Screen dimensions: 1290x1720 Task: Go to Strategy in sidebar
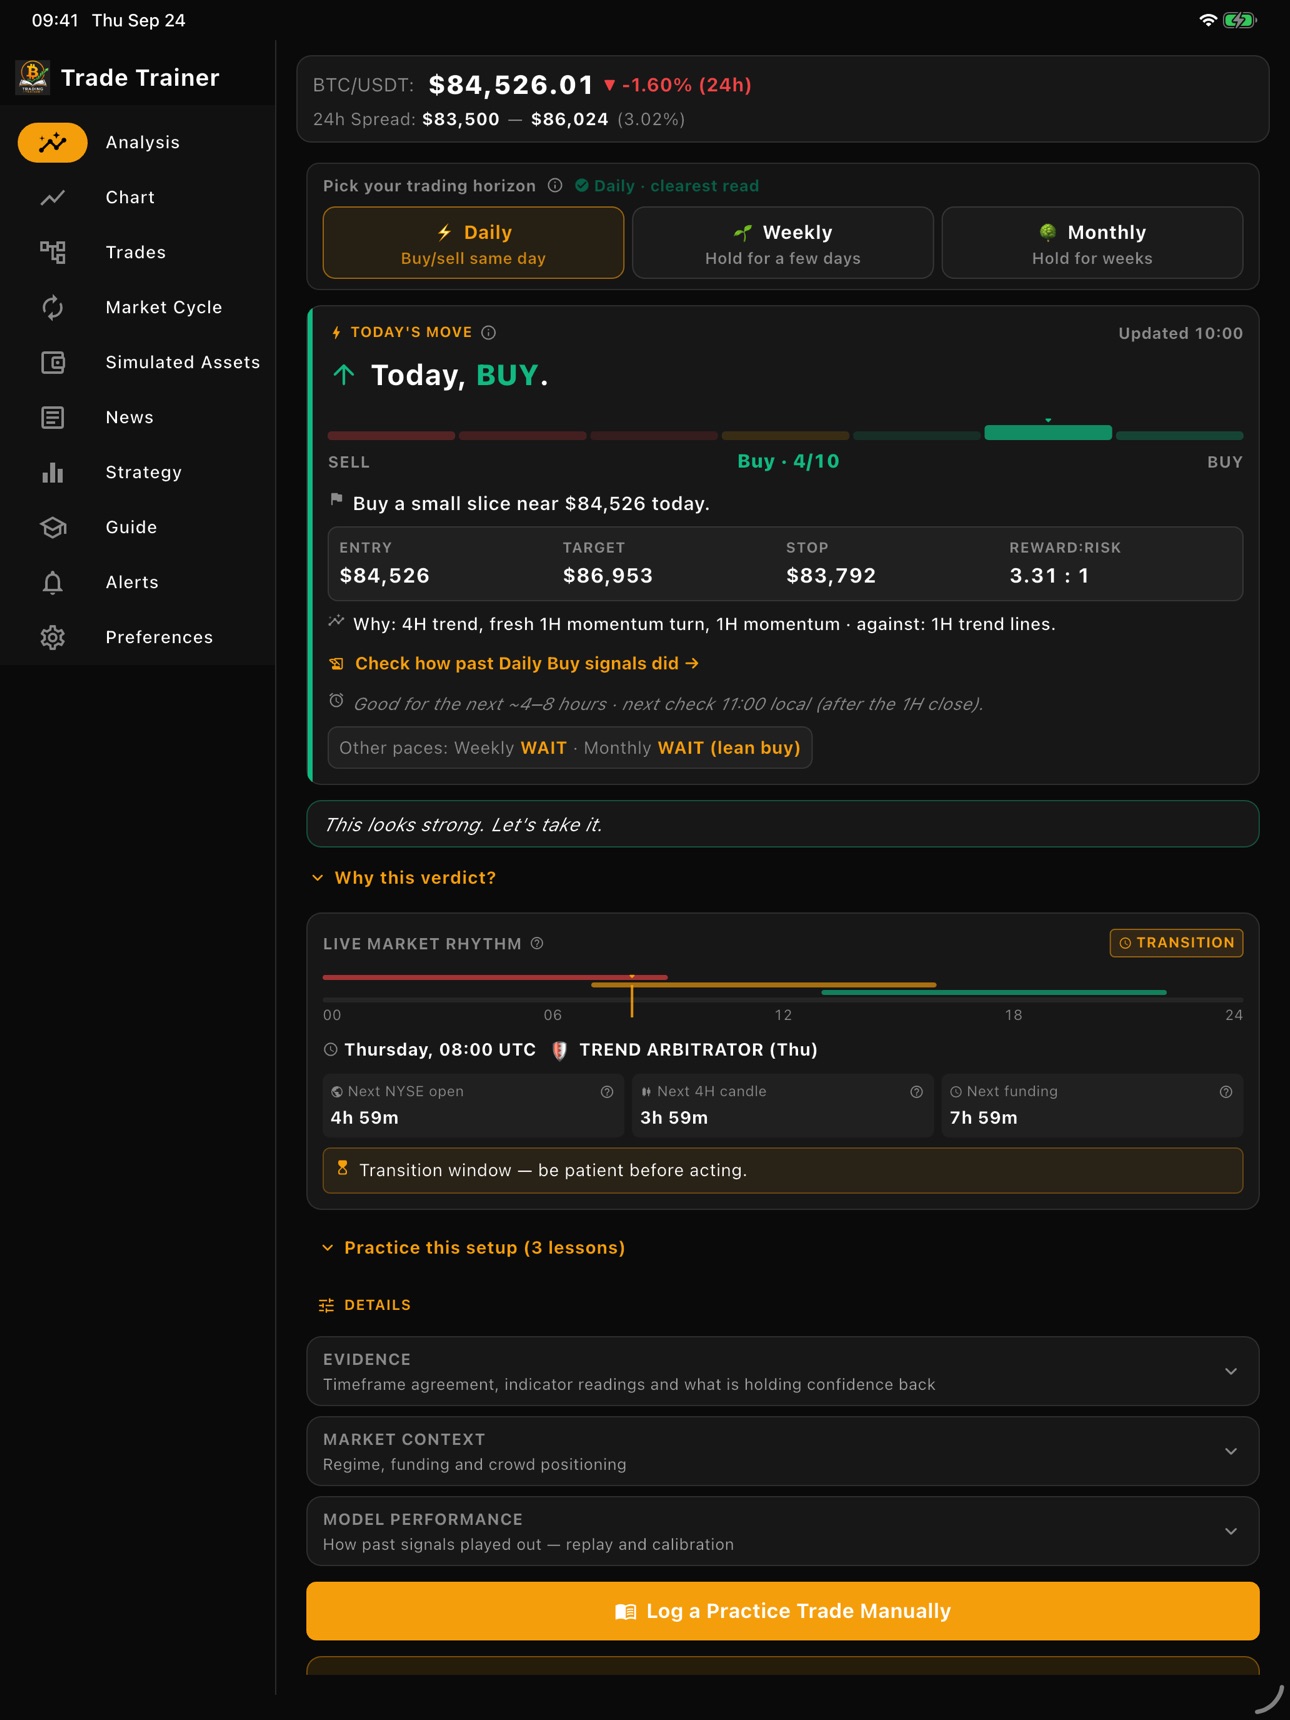point(138,472)
